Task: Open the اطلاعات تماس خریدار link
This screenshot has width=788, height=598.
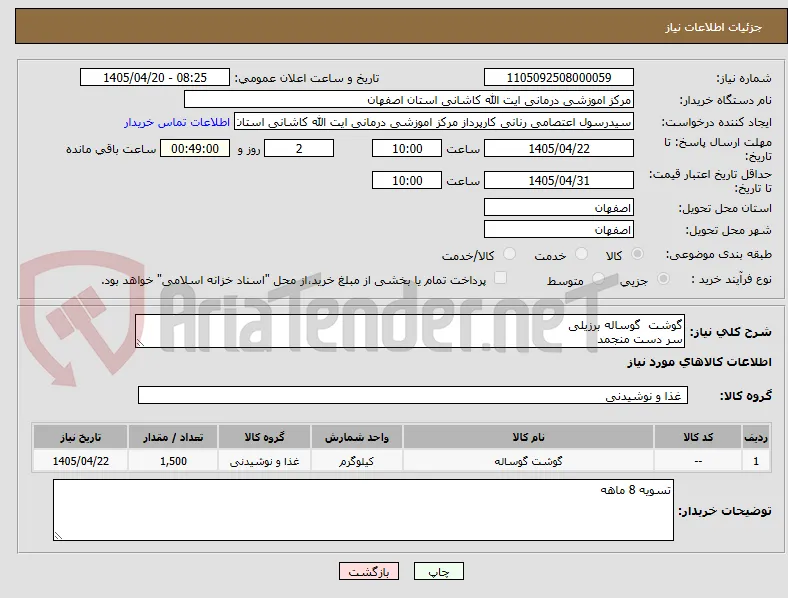Action: (x=177, y=122)
